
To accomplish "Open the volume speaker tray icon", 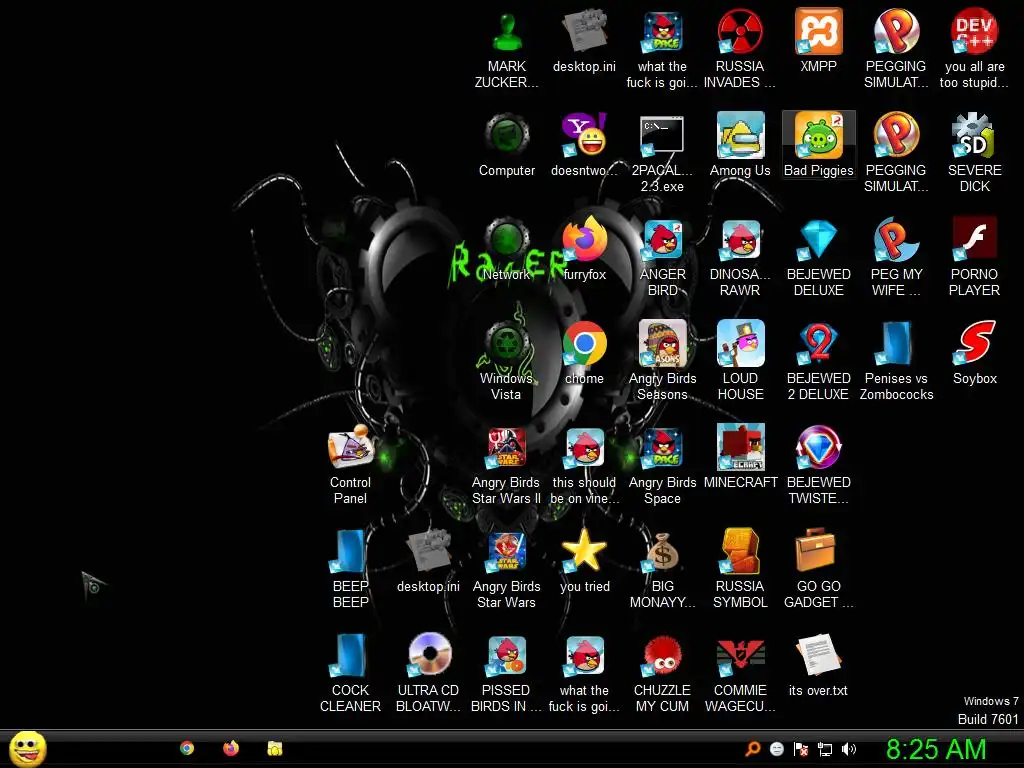I will click(849, 749).
